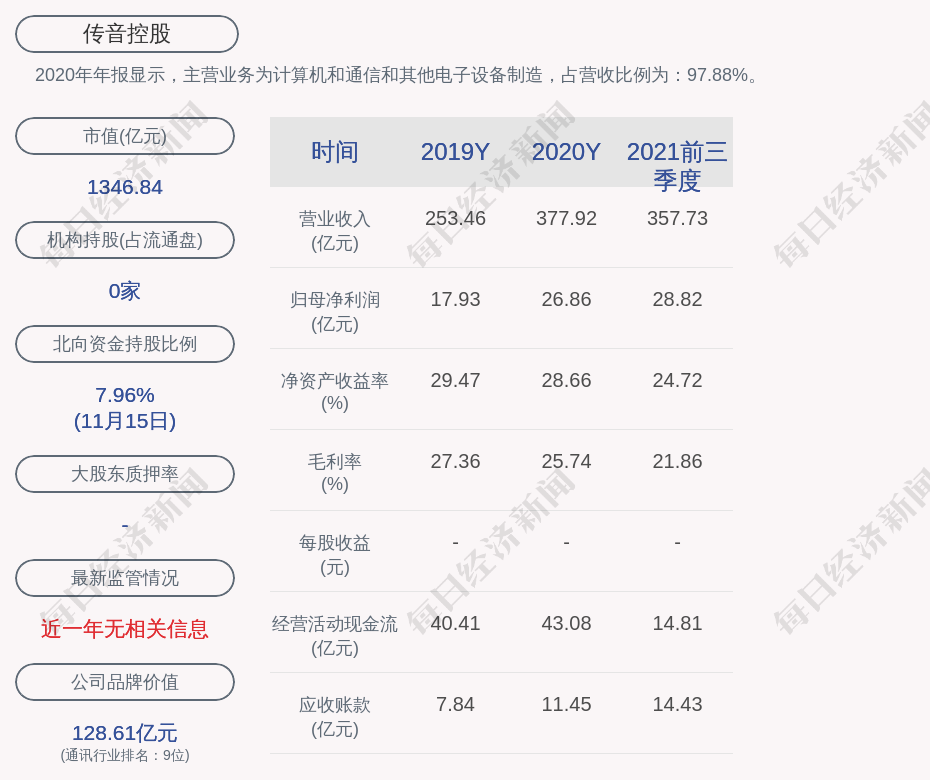Select the 7.96% northbound holding value
The height and width of the screenshot is (780, 930).
[x=125, y=395]
